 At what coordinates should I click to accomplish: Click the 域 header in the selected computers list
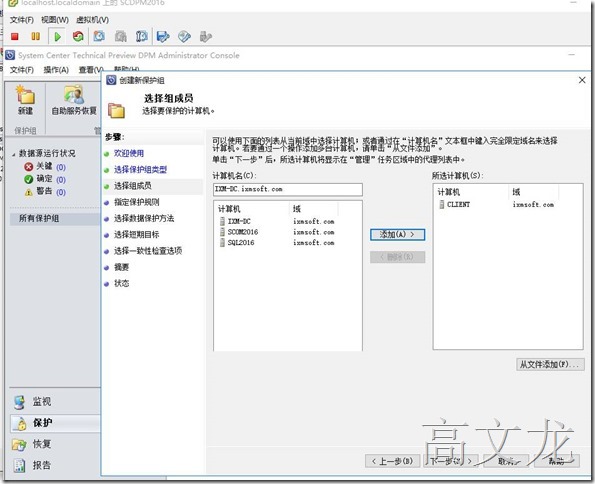tap(516, 192)
